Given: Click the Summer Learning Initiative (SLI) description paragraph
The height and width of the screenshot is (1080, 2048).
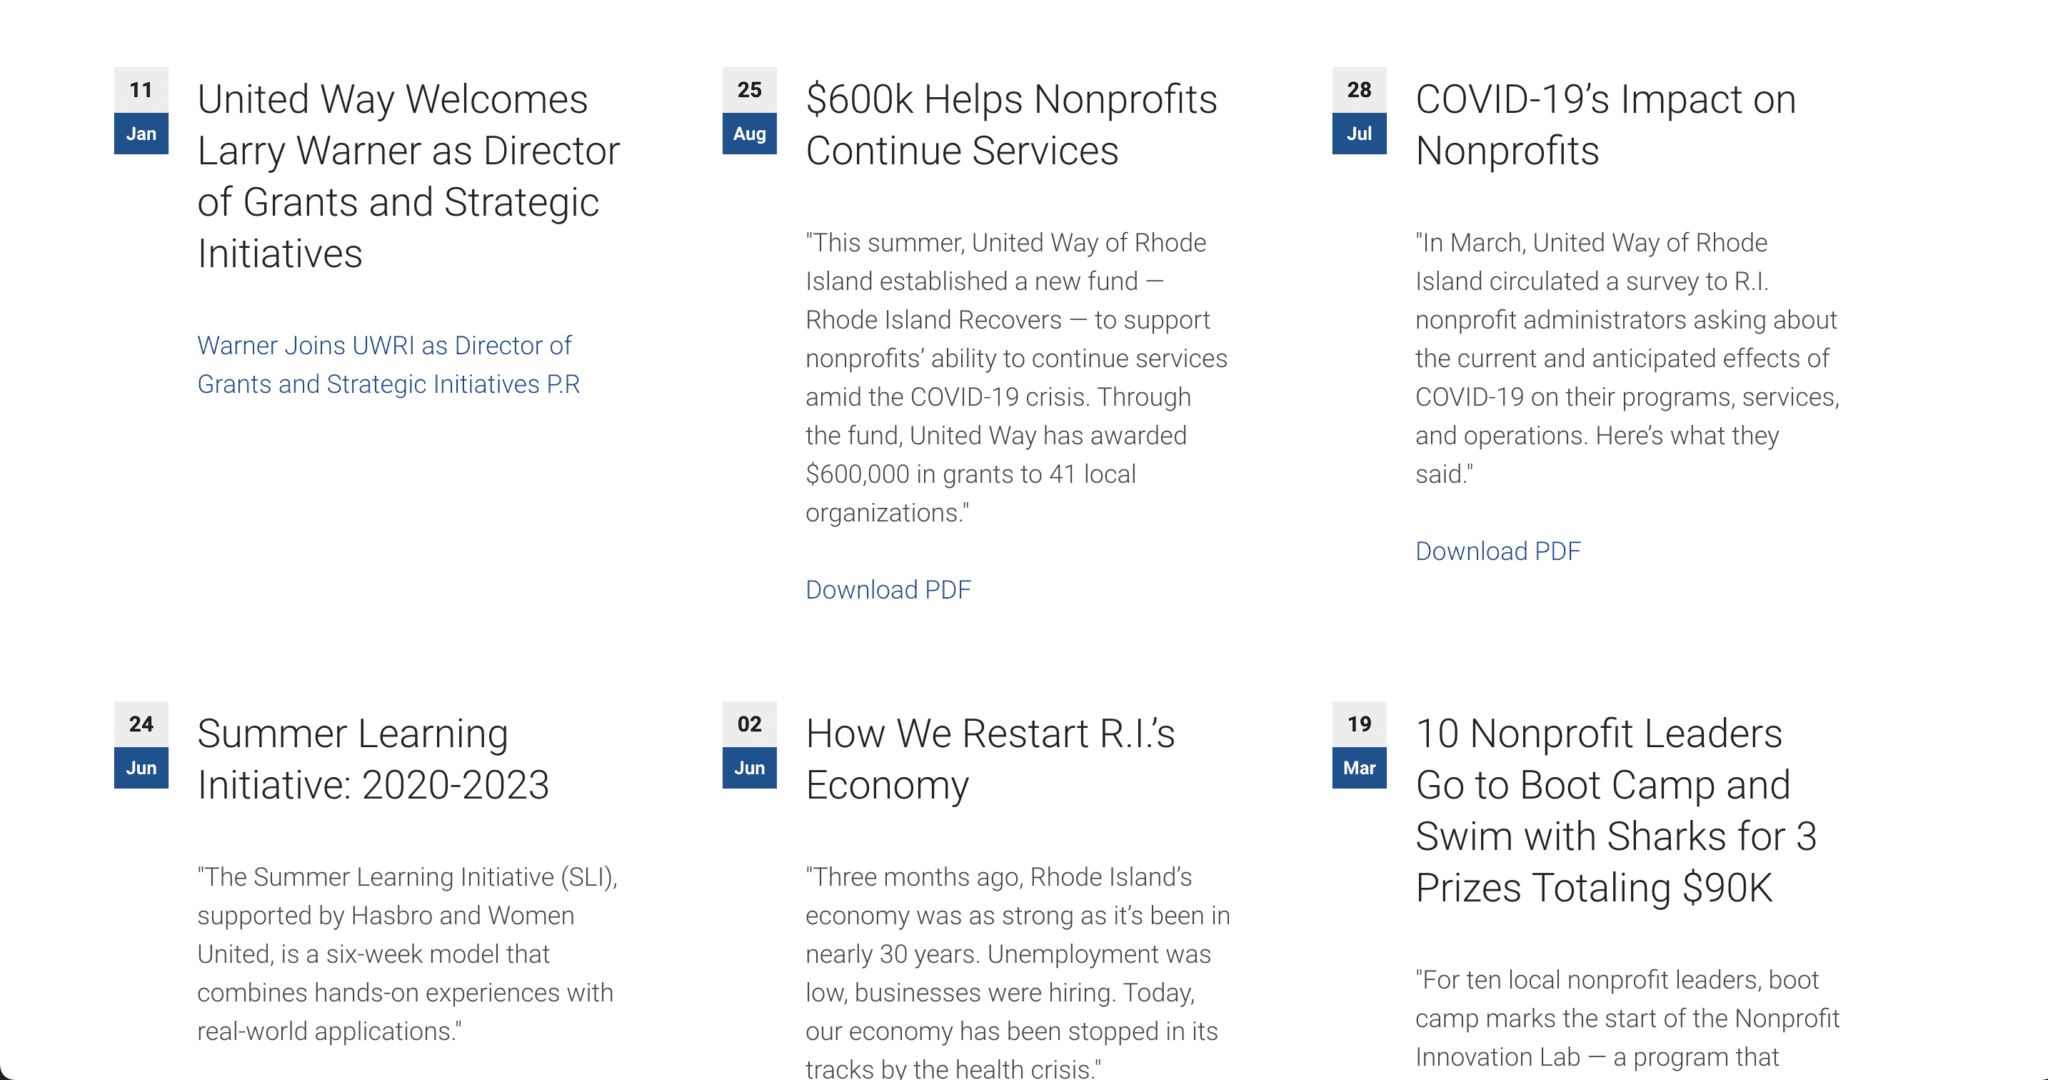Looking at the screenshot, I should pos(407,954).
